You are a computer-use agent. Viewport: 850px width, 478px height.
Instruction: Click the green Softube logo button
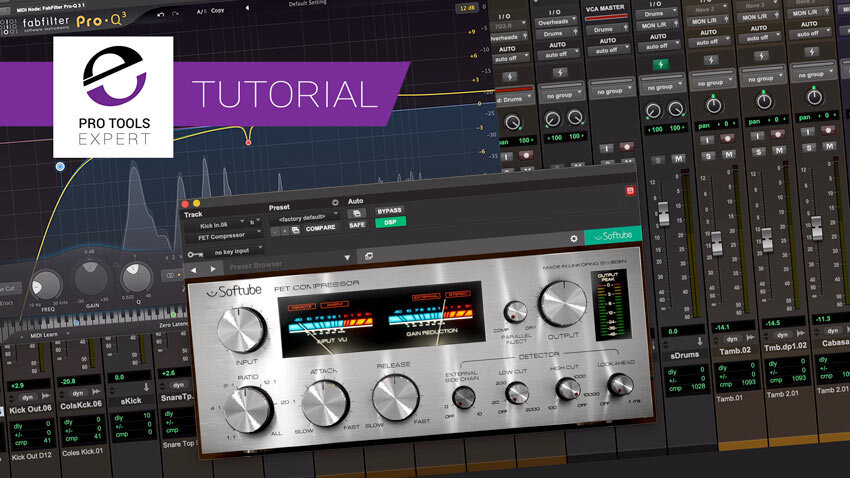[613, 236]
